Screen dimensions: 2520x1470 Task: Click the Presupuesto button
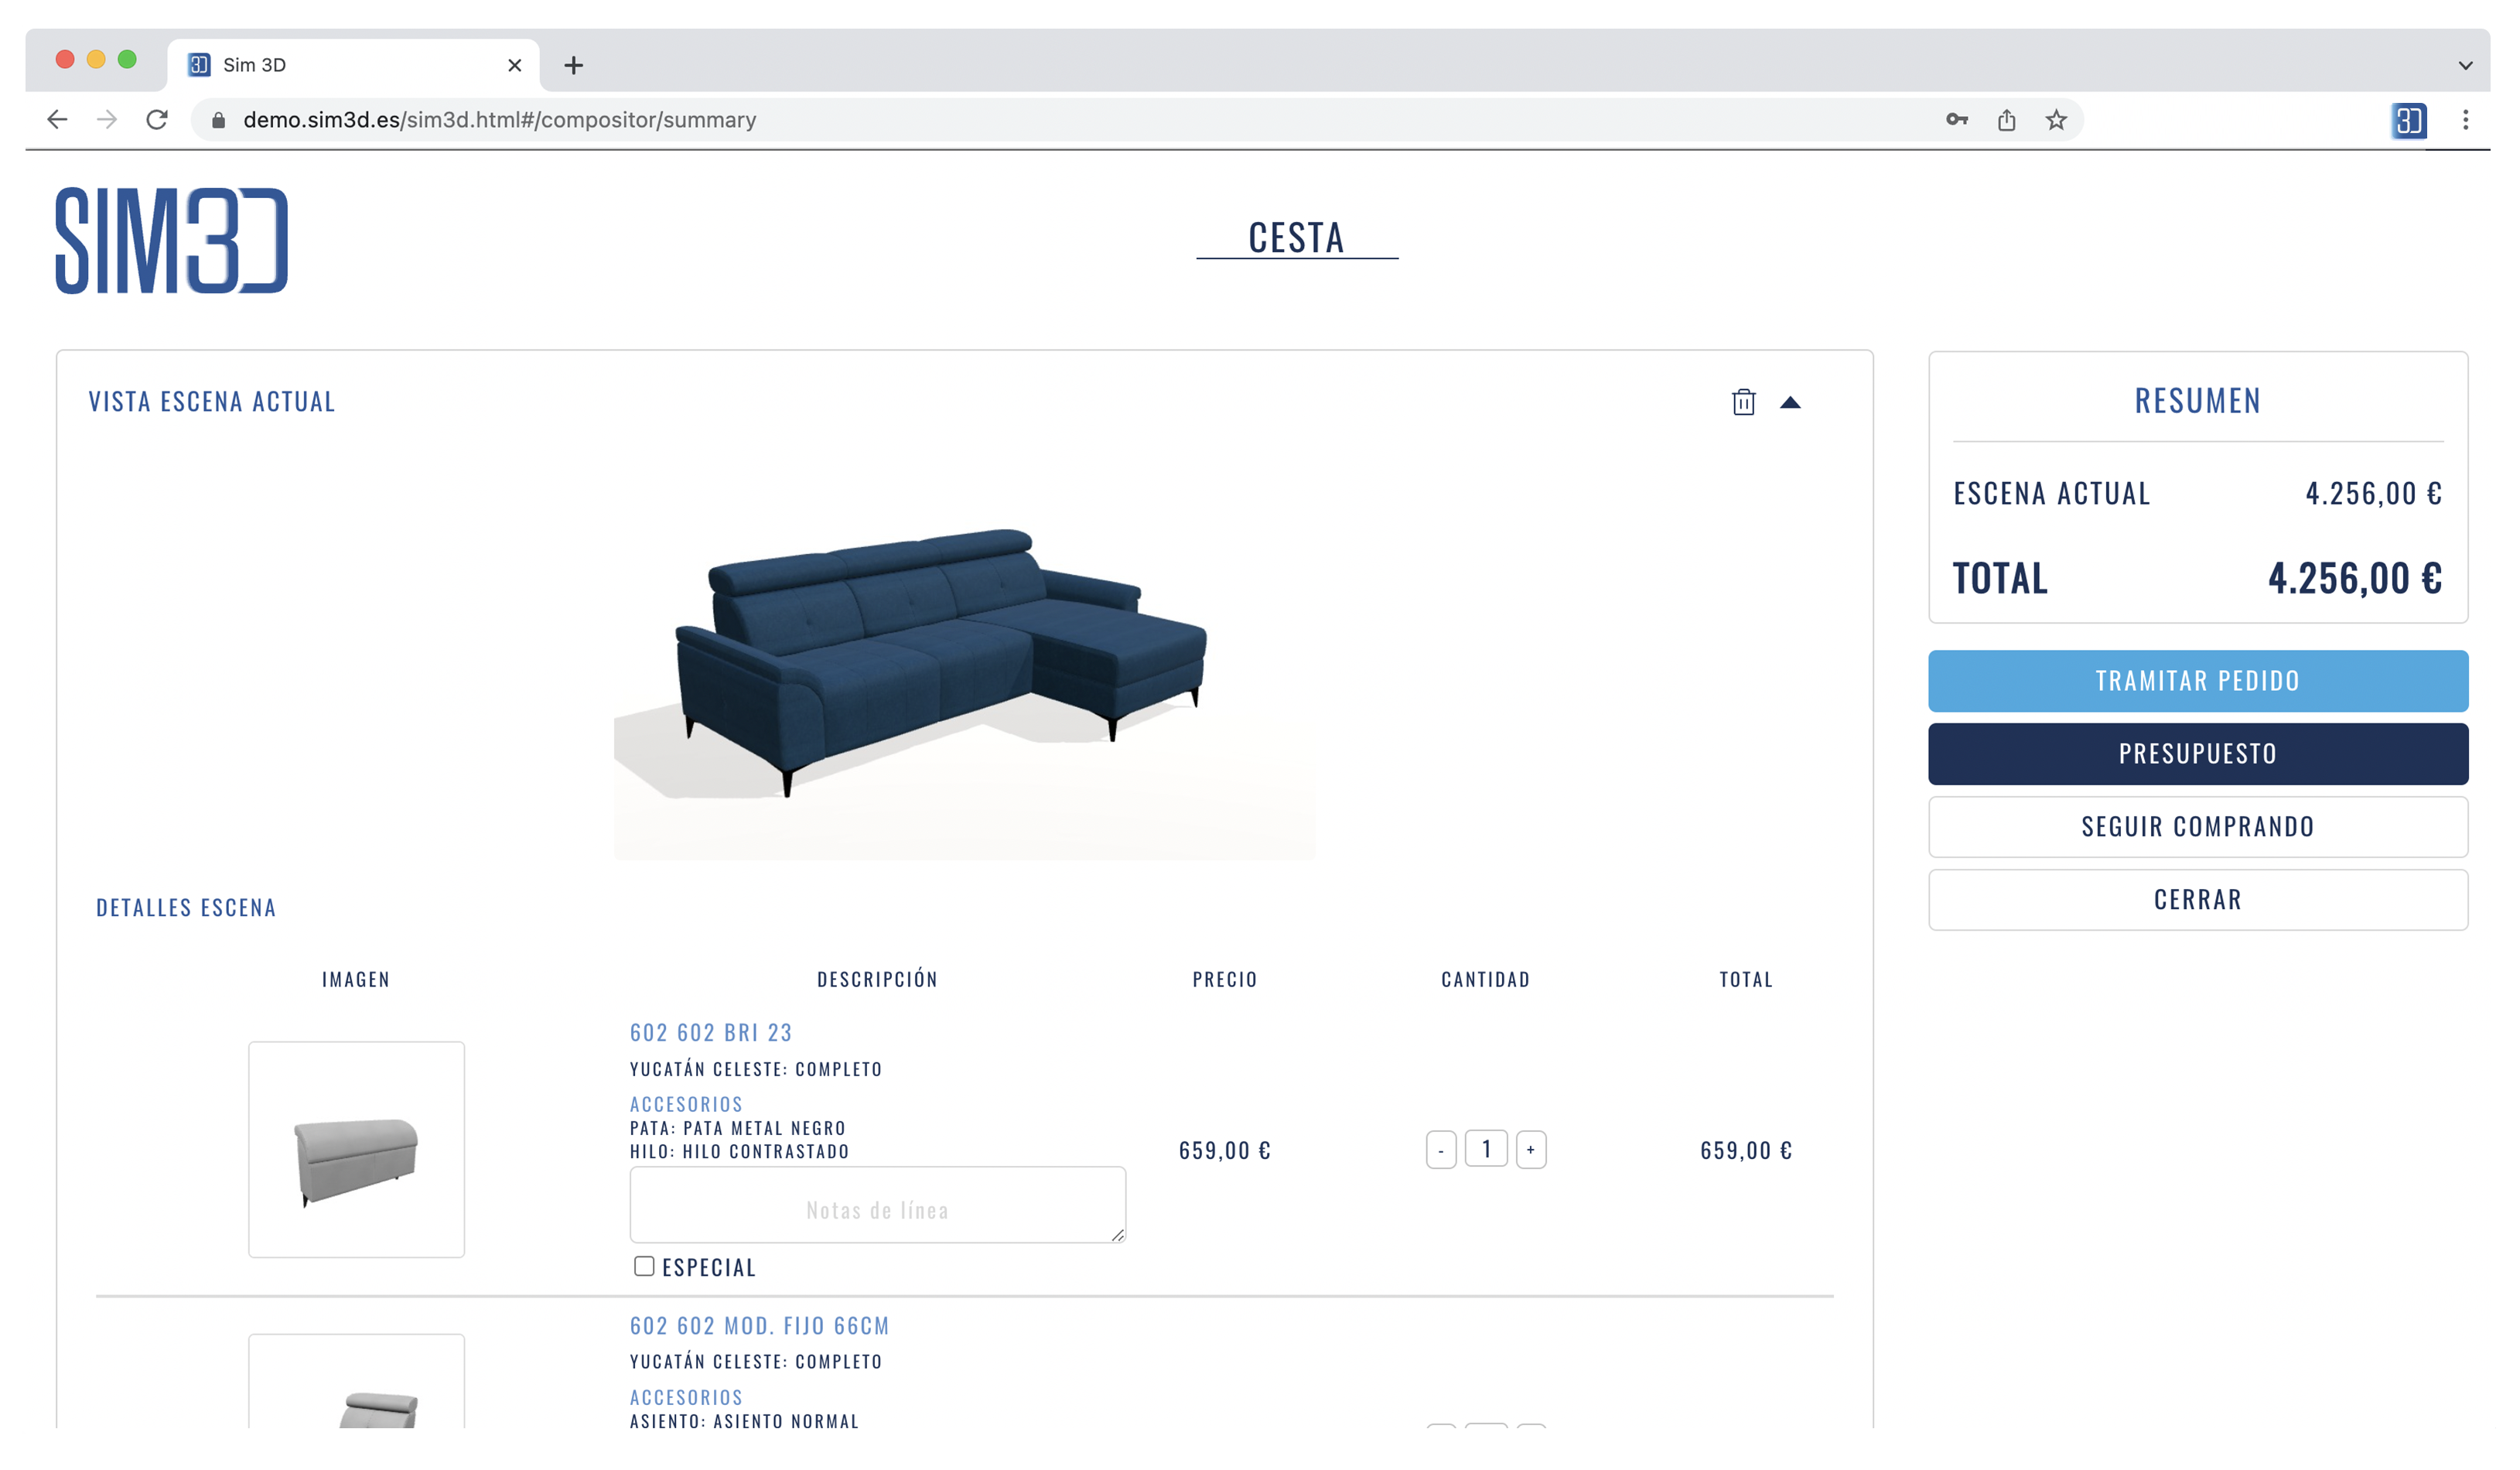2198,754
